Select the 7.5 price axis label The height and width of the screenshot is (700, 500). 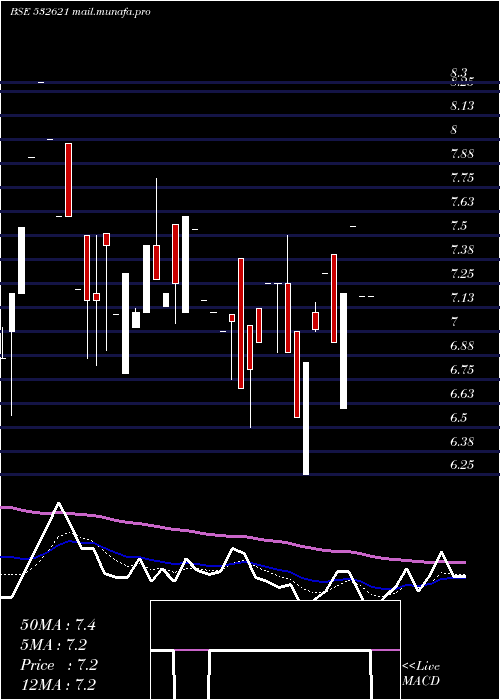[459, 225]
